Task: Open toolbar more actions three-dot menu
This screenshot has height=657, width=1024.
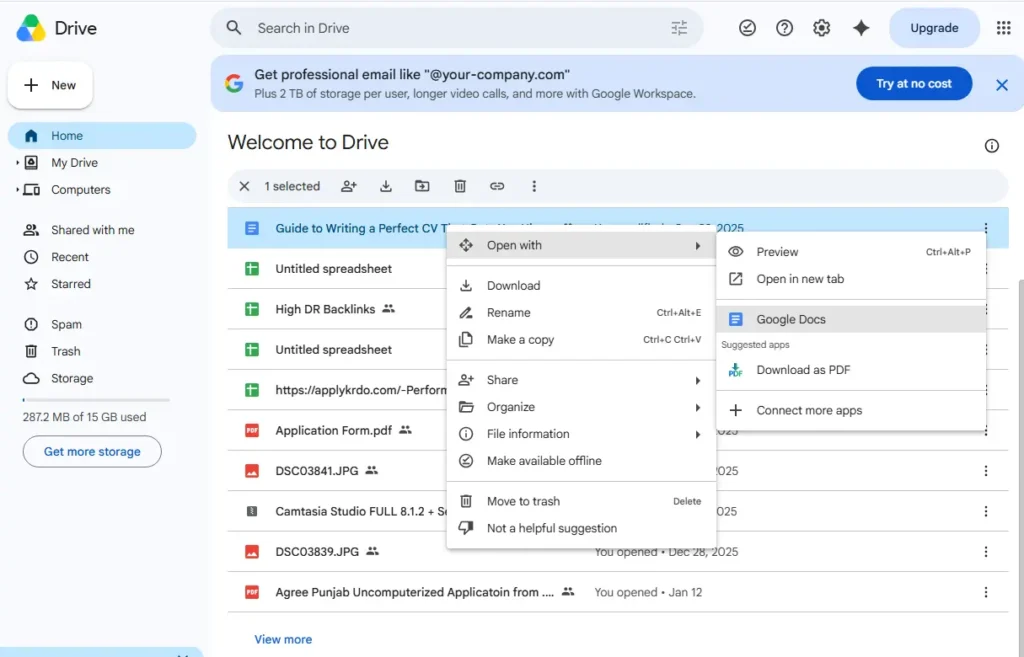Action: (x=534, y=186)
